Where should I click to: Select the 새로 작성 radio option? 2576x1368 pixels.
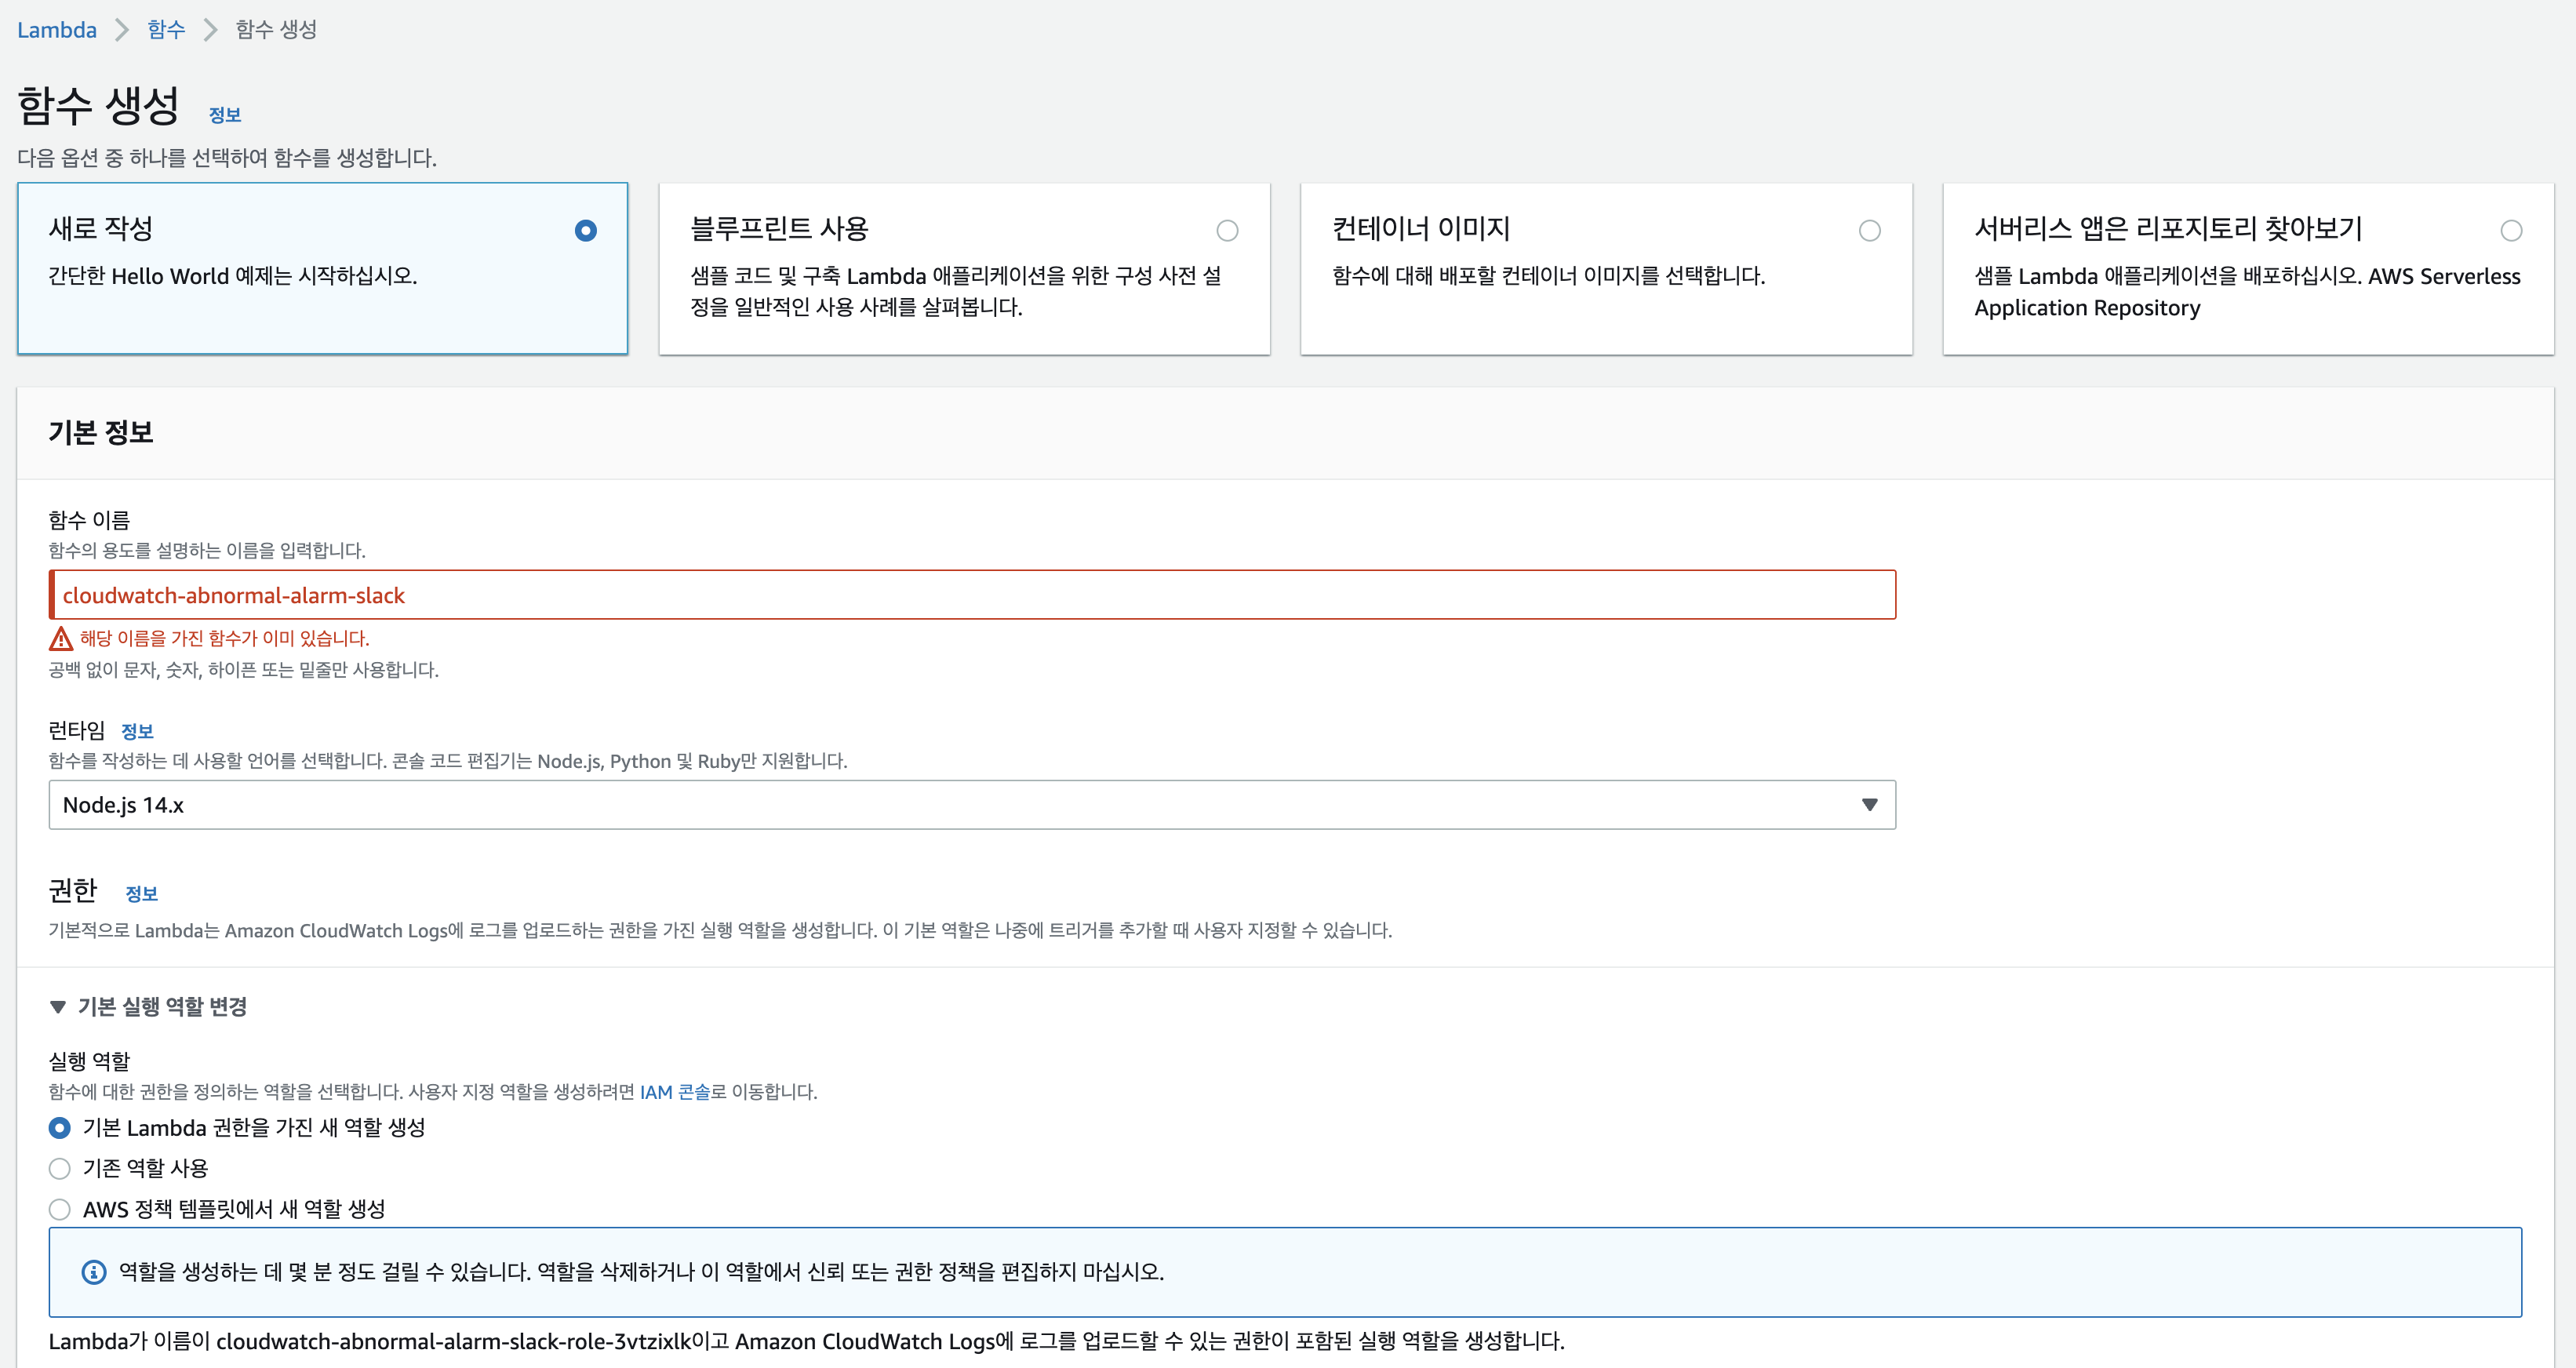(586, 231)
